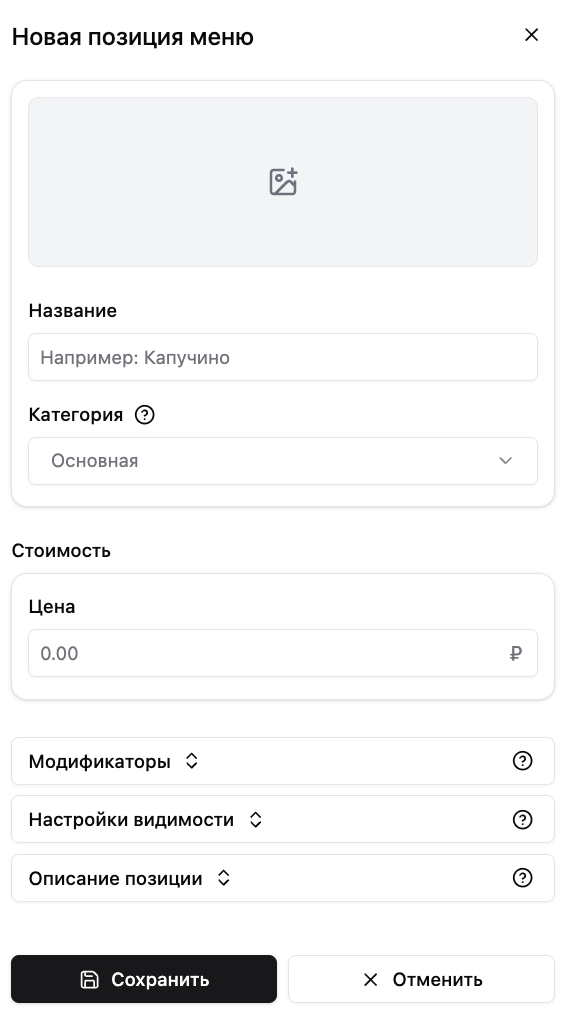Click the Сохранить button
The height and width of the screenshot is (1020, 568).
[144, 979]
